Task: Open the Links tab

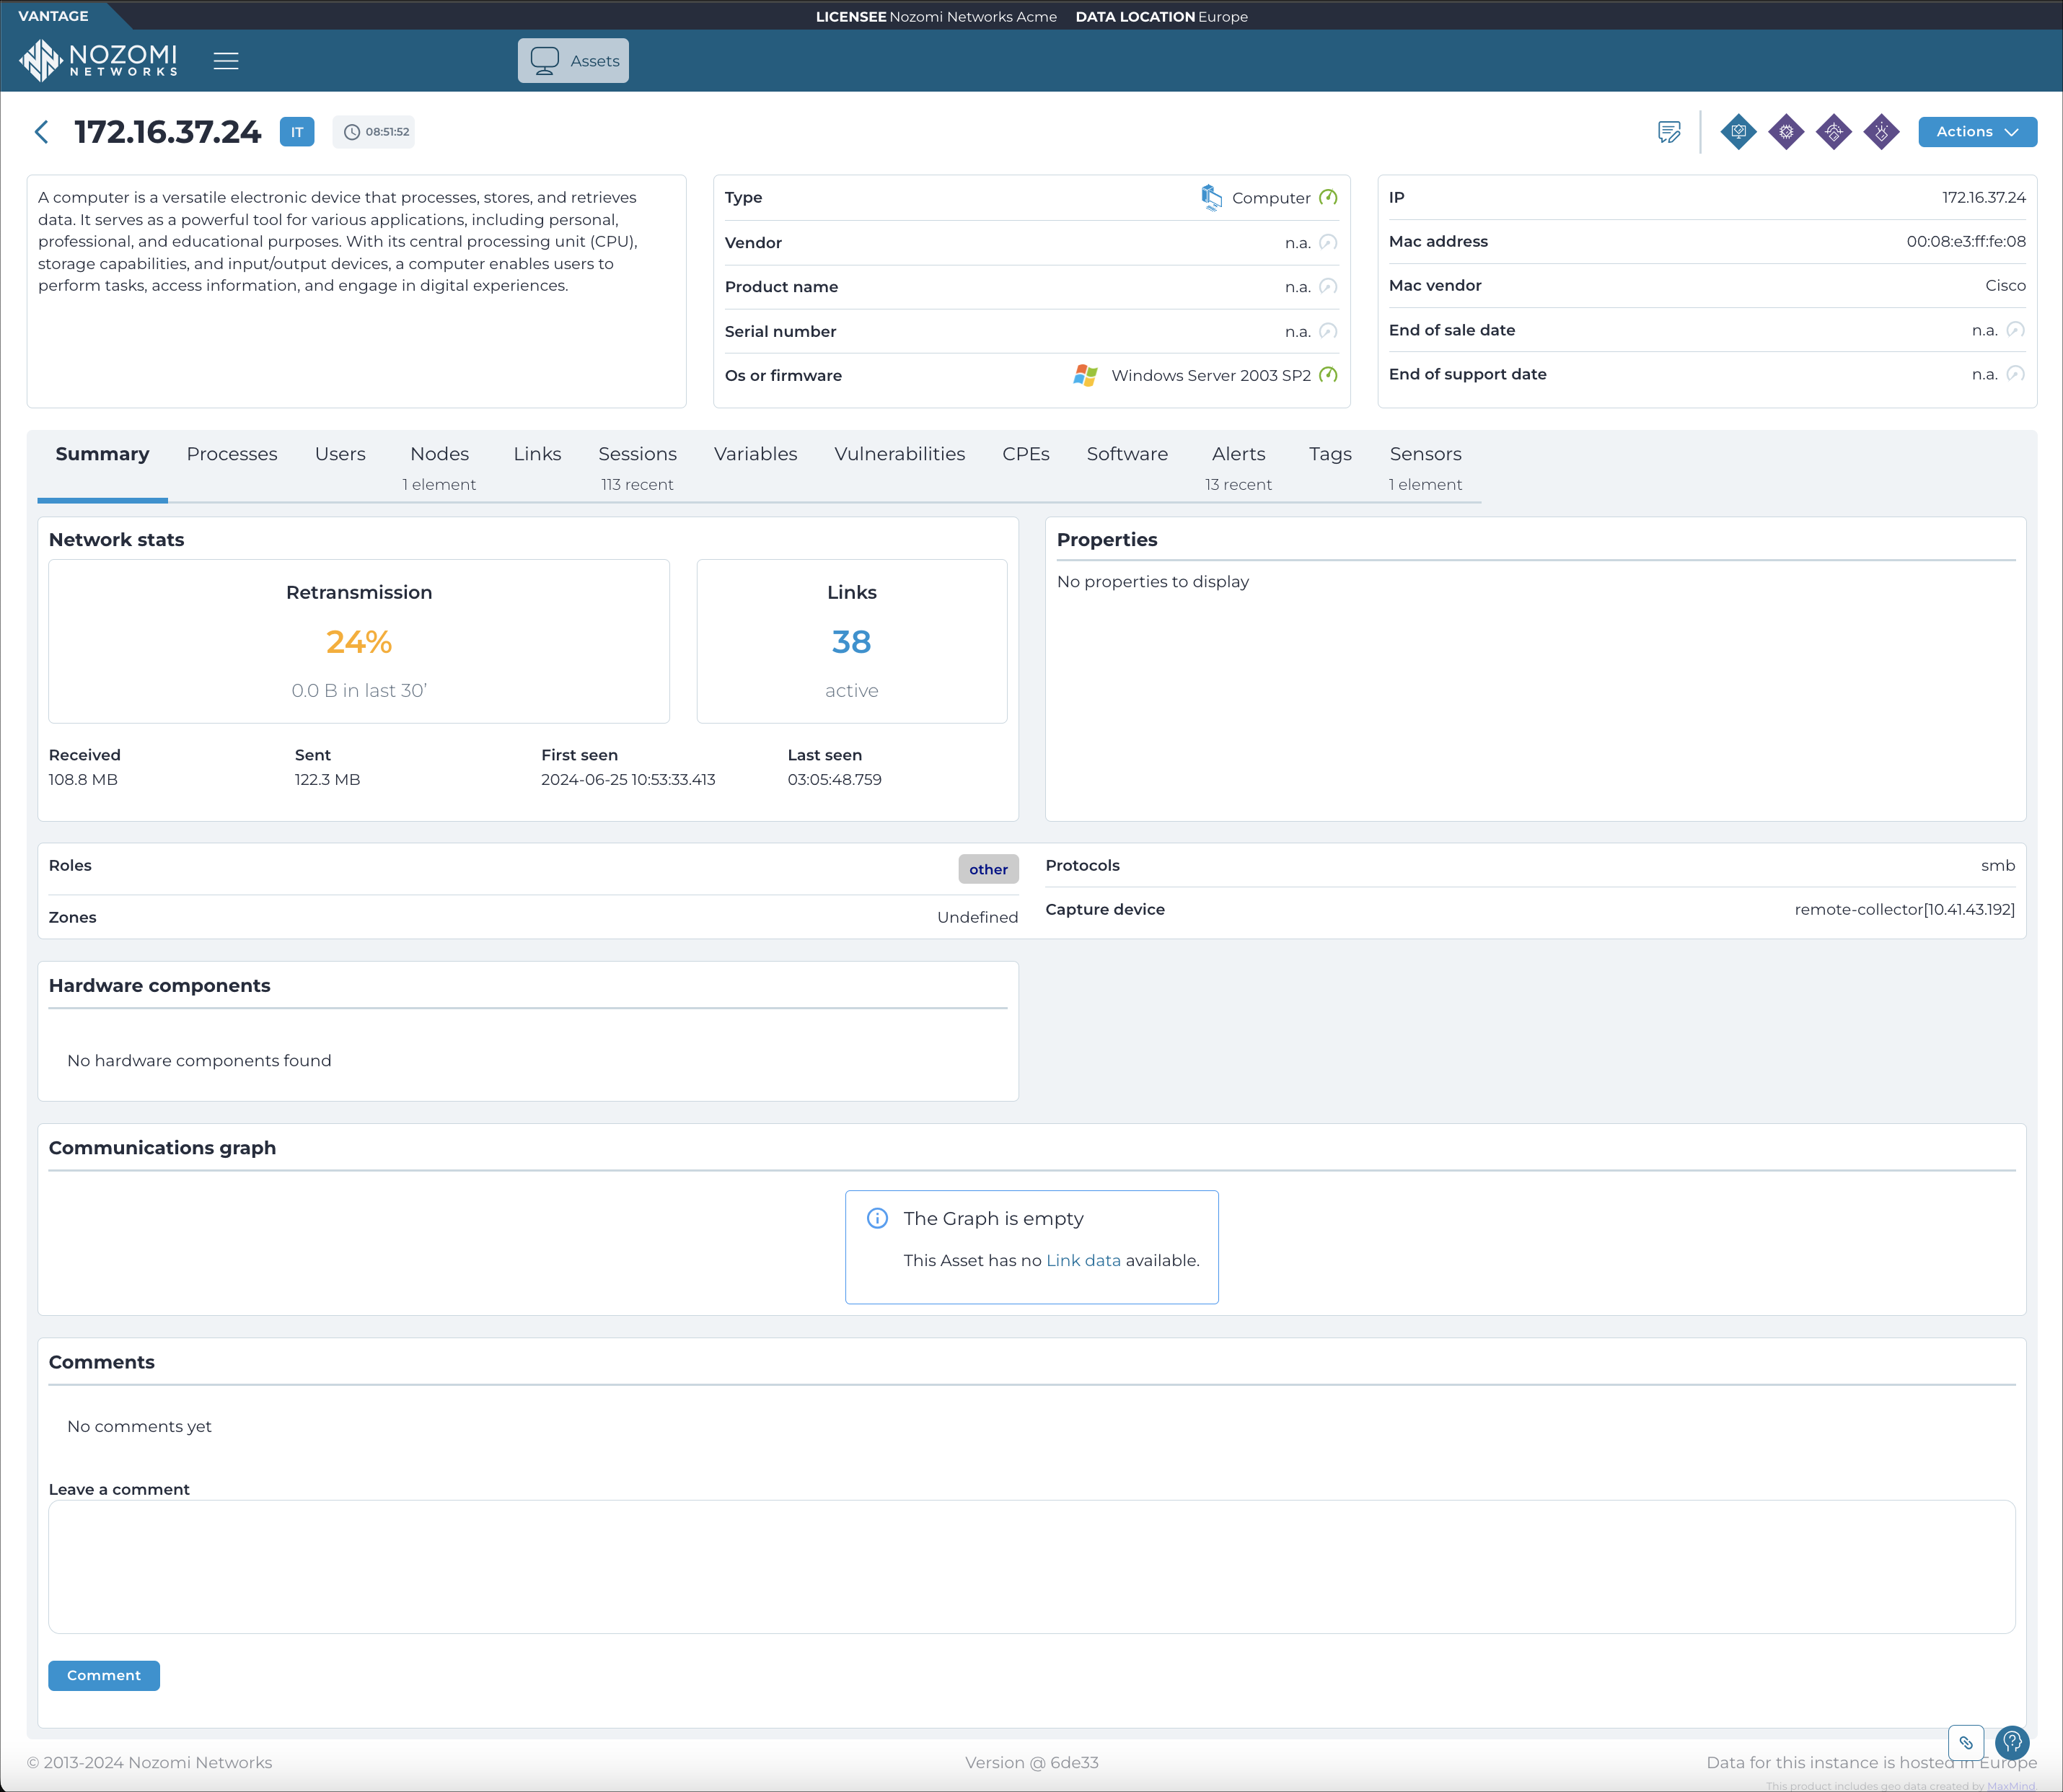Action: 537,454
